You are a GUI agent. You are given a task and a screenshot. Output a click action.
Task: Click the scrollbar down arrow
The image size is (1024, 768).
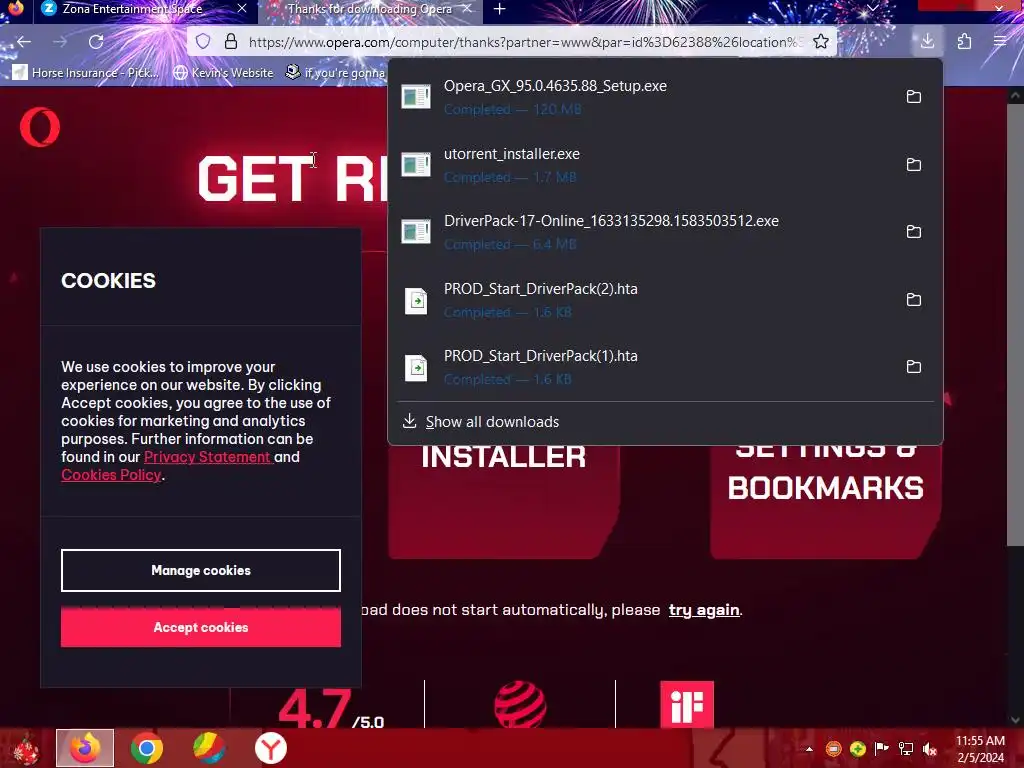point(1014,720)
